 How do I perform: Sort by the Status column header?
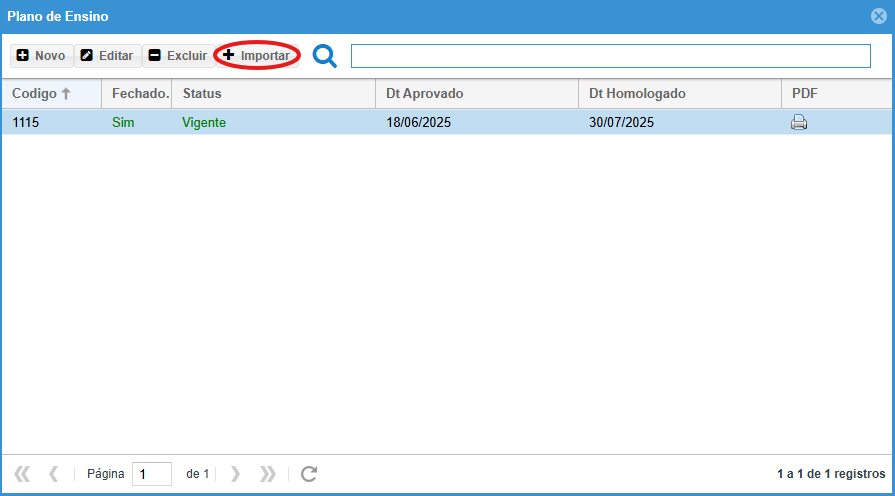pos(273,94)
